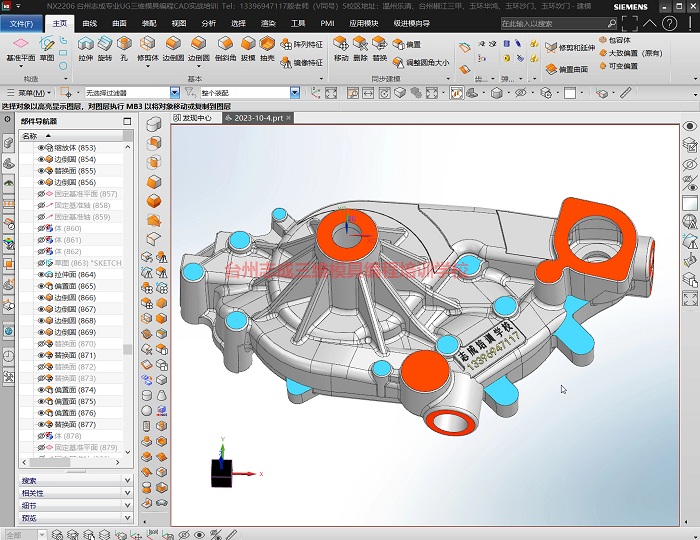Open dropdown arrow under 基准平面

(x=21, y=66)
